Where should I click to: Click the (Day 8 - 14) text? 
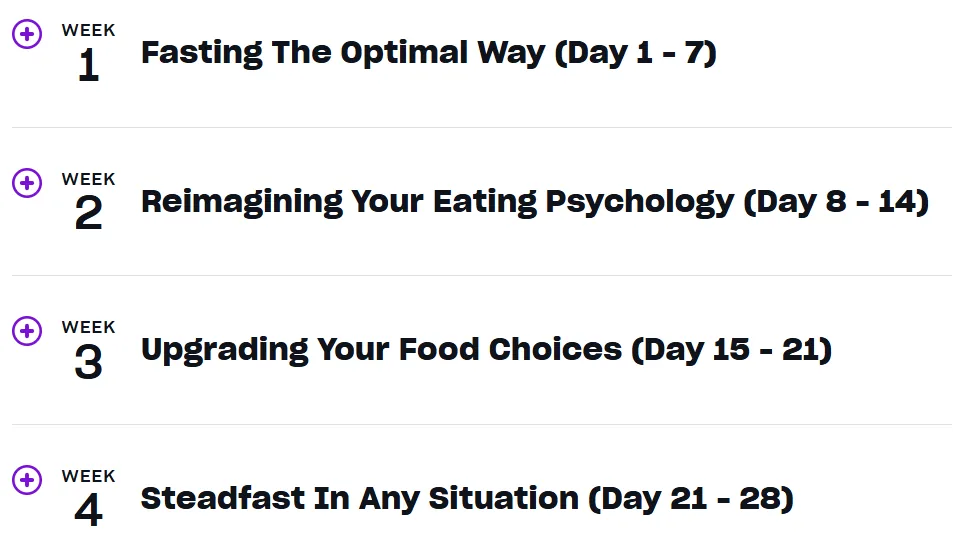tap(836, 202)
